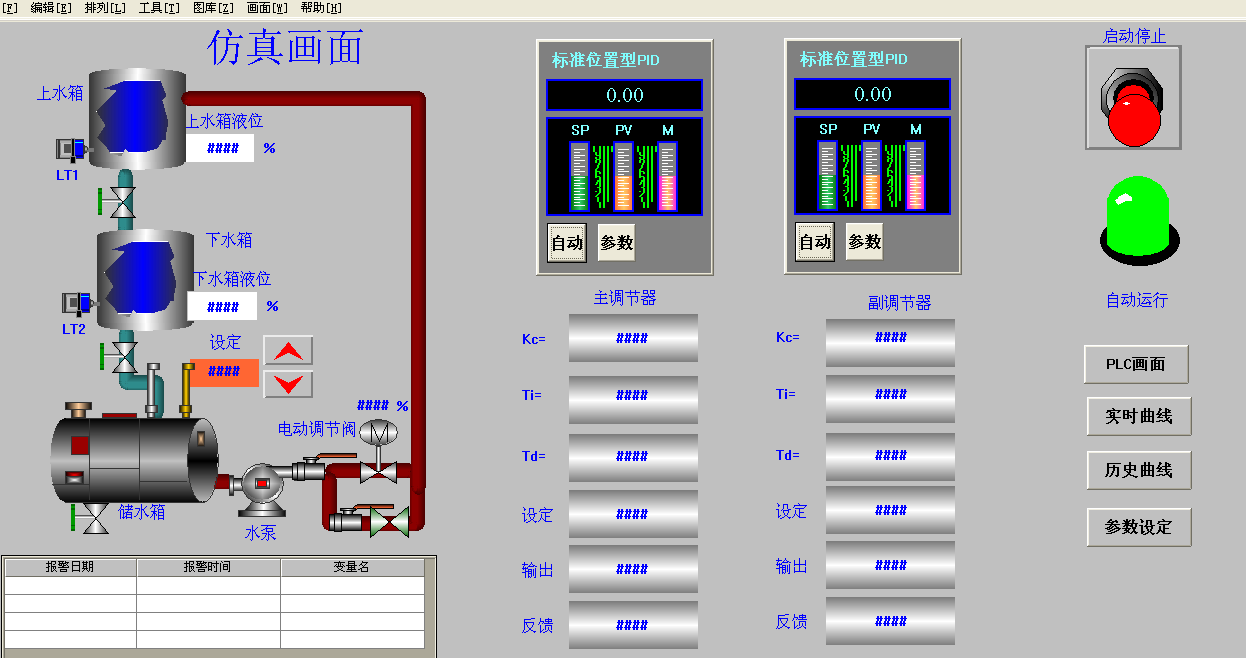The width and height of the screenshot is (1246, 658).
Task: Select the storage tank (储水箱) graphic
Action: (135, 458)
